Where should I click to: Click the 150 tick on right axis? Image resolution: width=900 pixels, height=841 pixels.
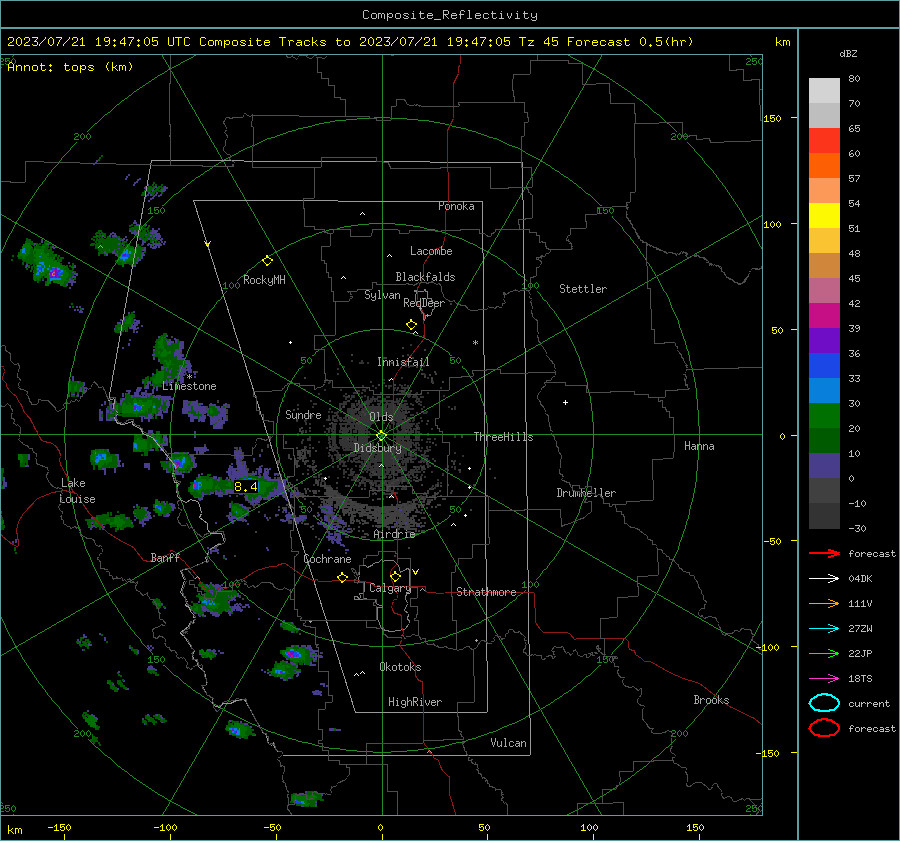click(773, 118)
